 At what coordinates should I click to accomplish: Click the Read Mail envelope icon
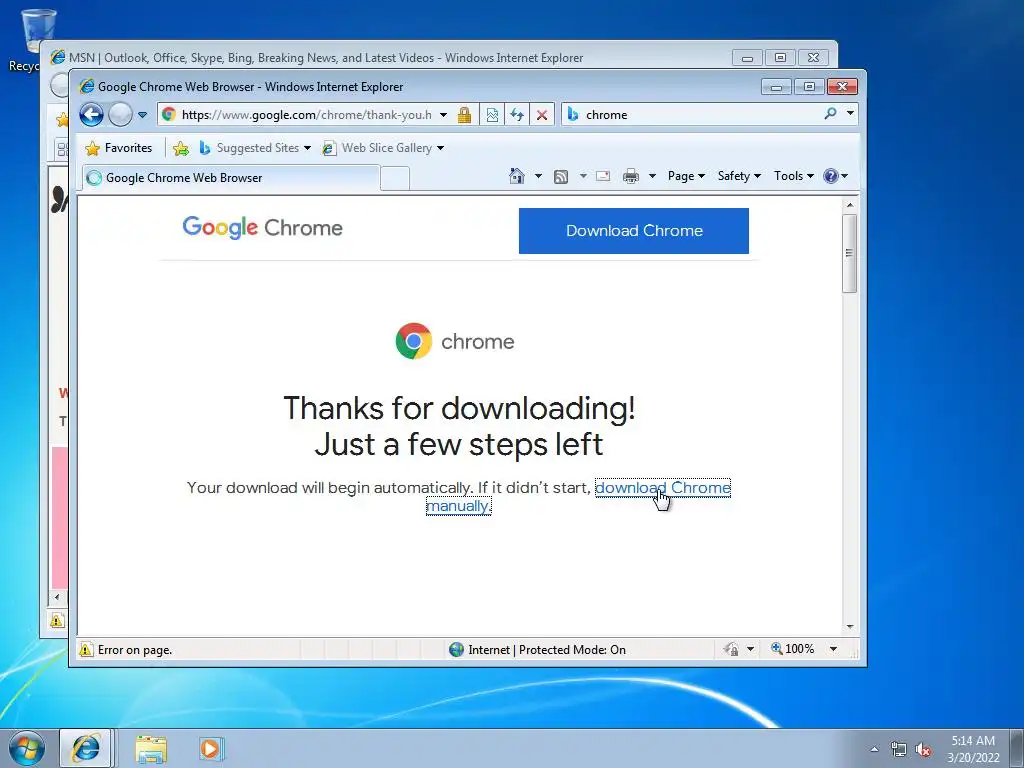coord(603,176)
